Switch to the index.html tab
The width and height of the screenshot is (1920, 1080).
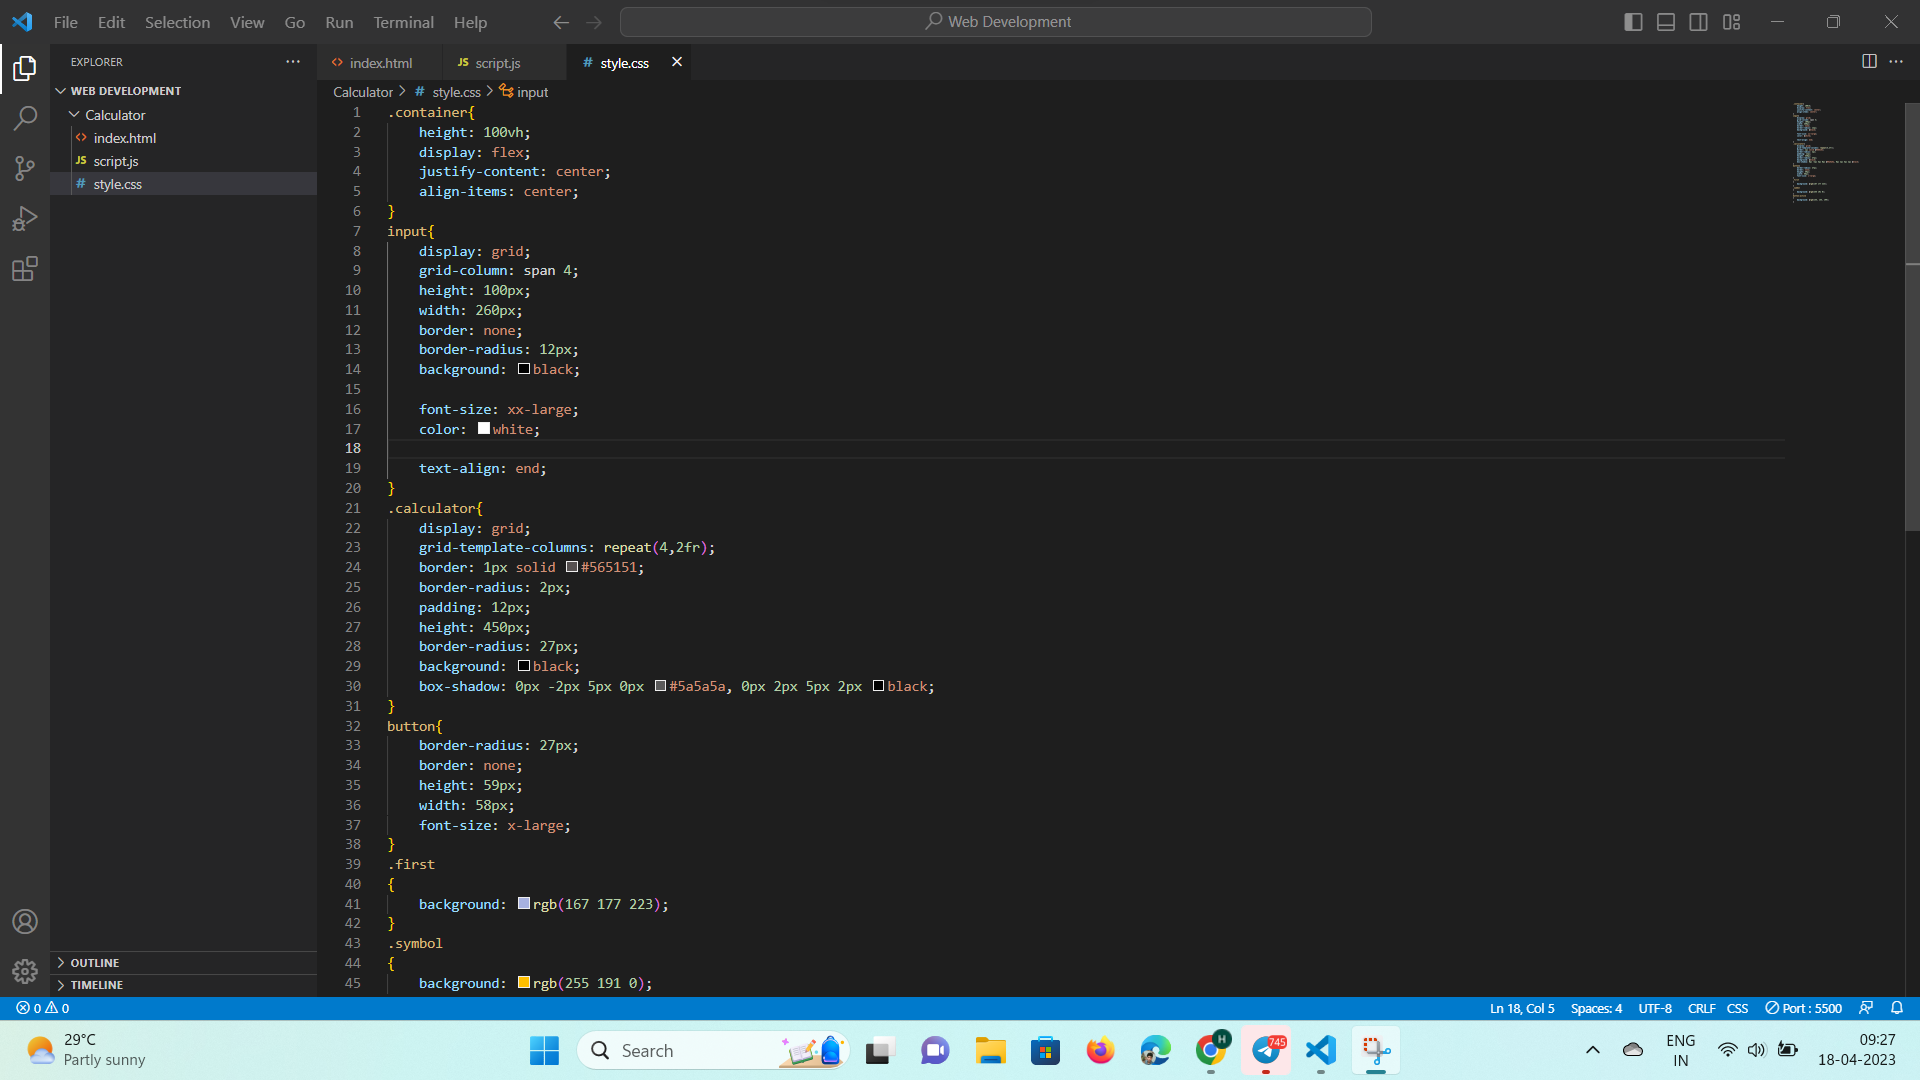click(x=379, y=62)
